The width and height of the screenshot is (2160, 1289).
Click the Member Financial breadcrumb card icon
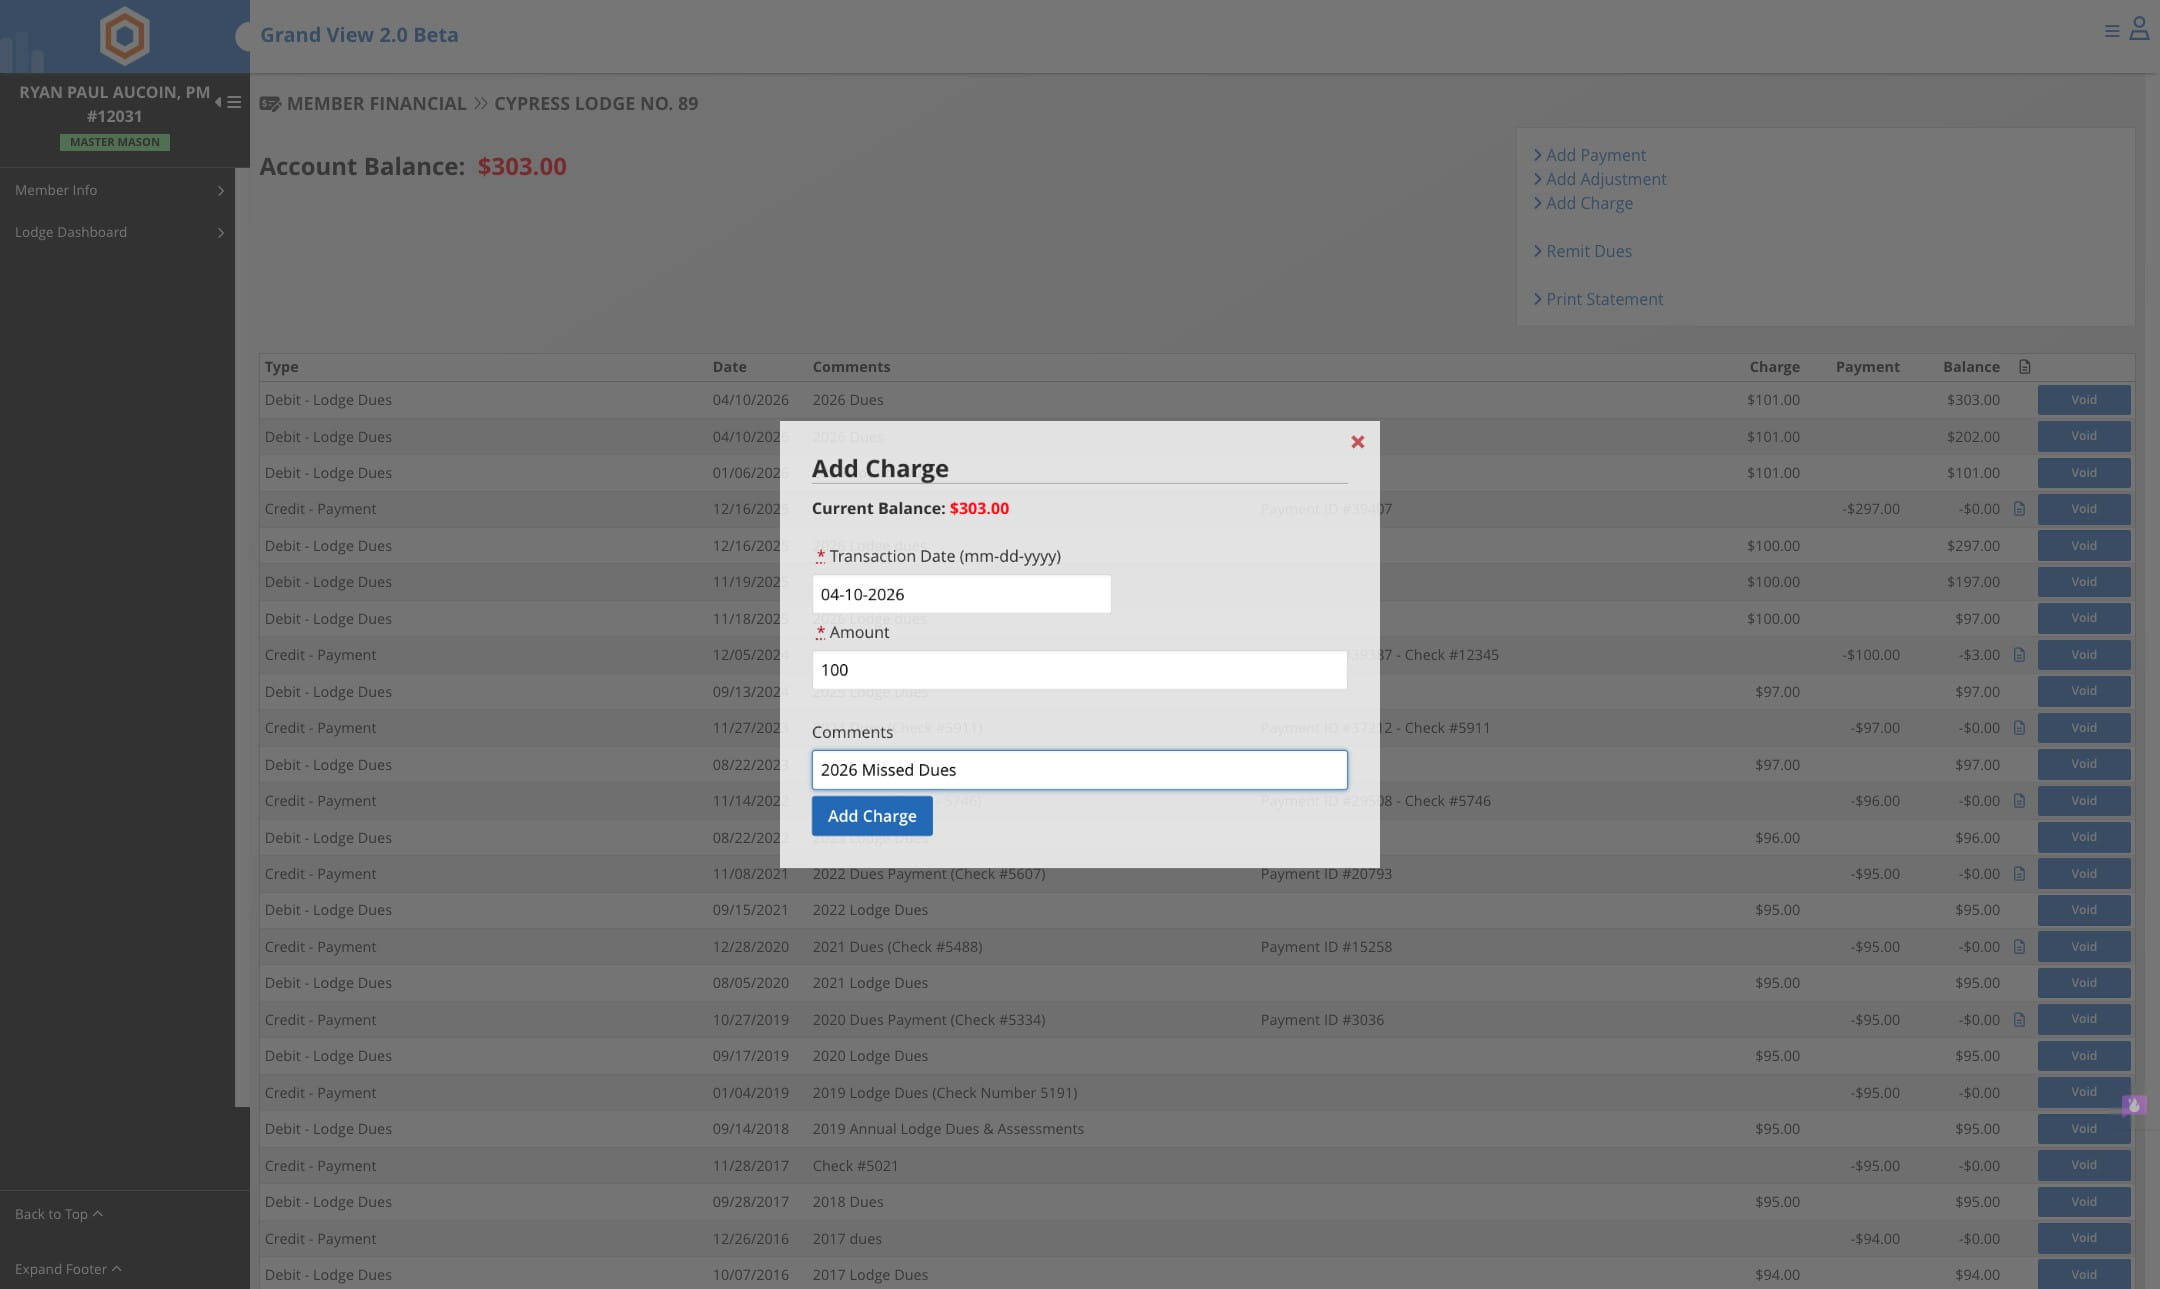click(x=270, y=104)
